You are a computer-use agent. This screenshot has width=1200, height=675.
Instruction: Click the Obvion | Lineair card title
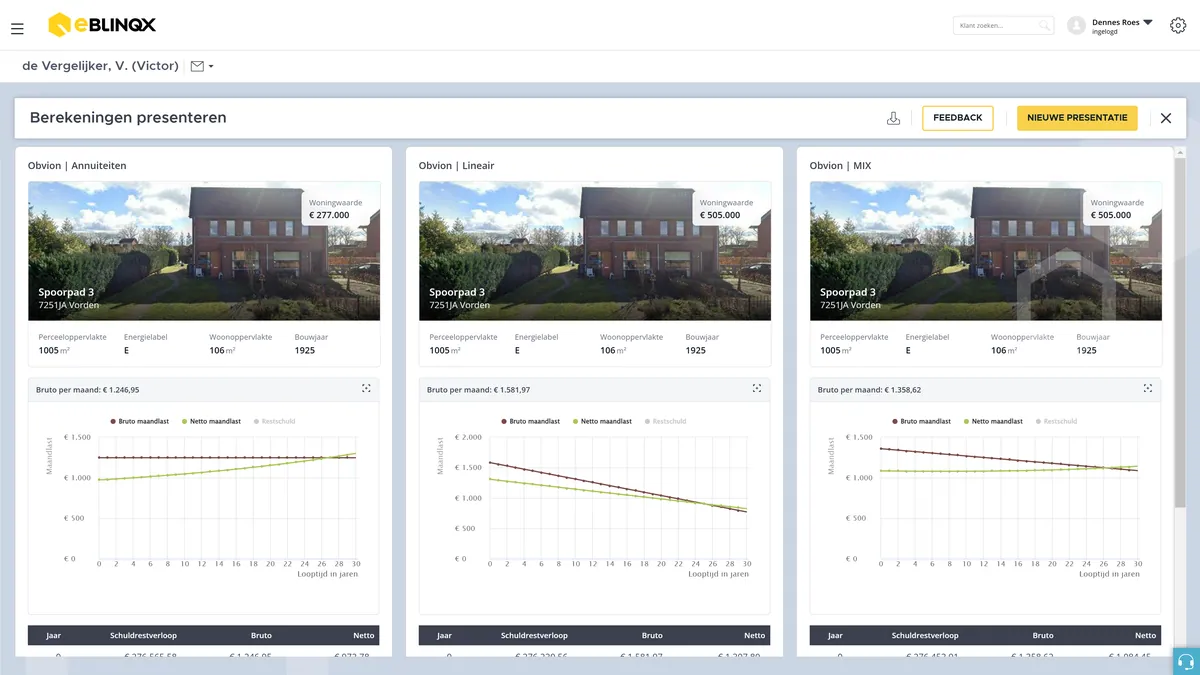tap(456, 166)
